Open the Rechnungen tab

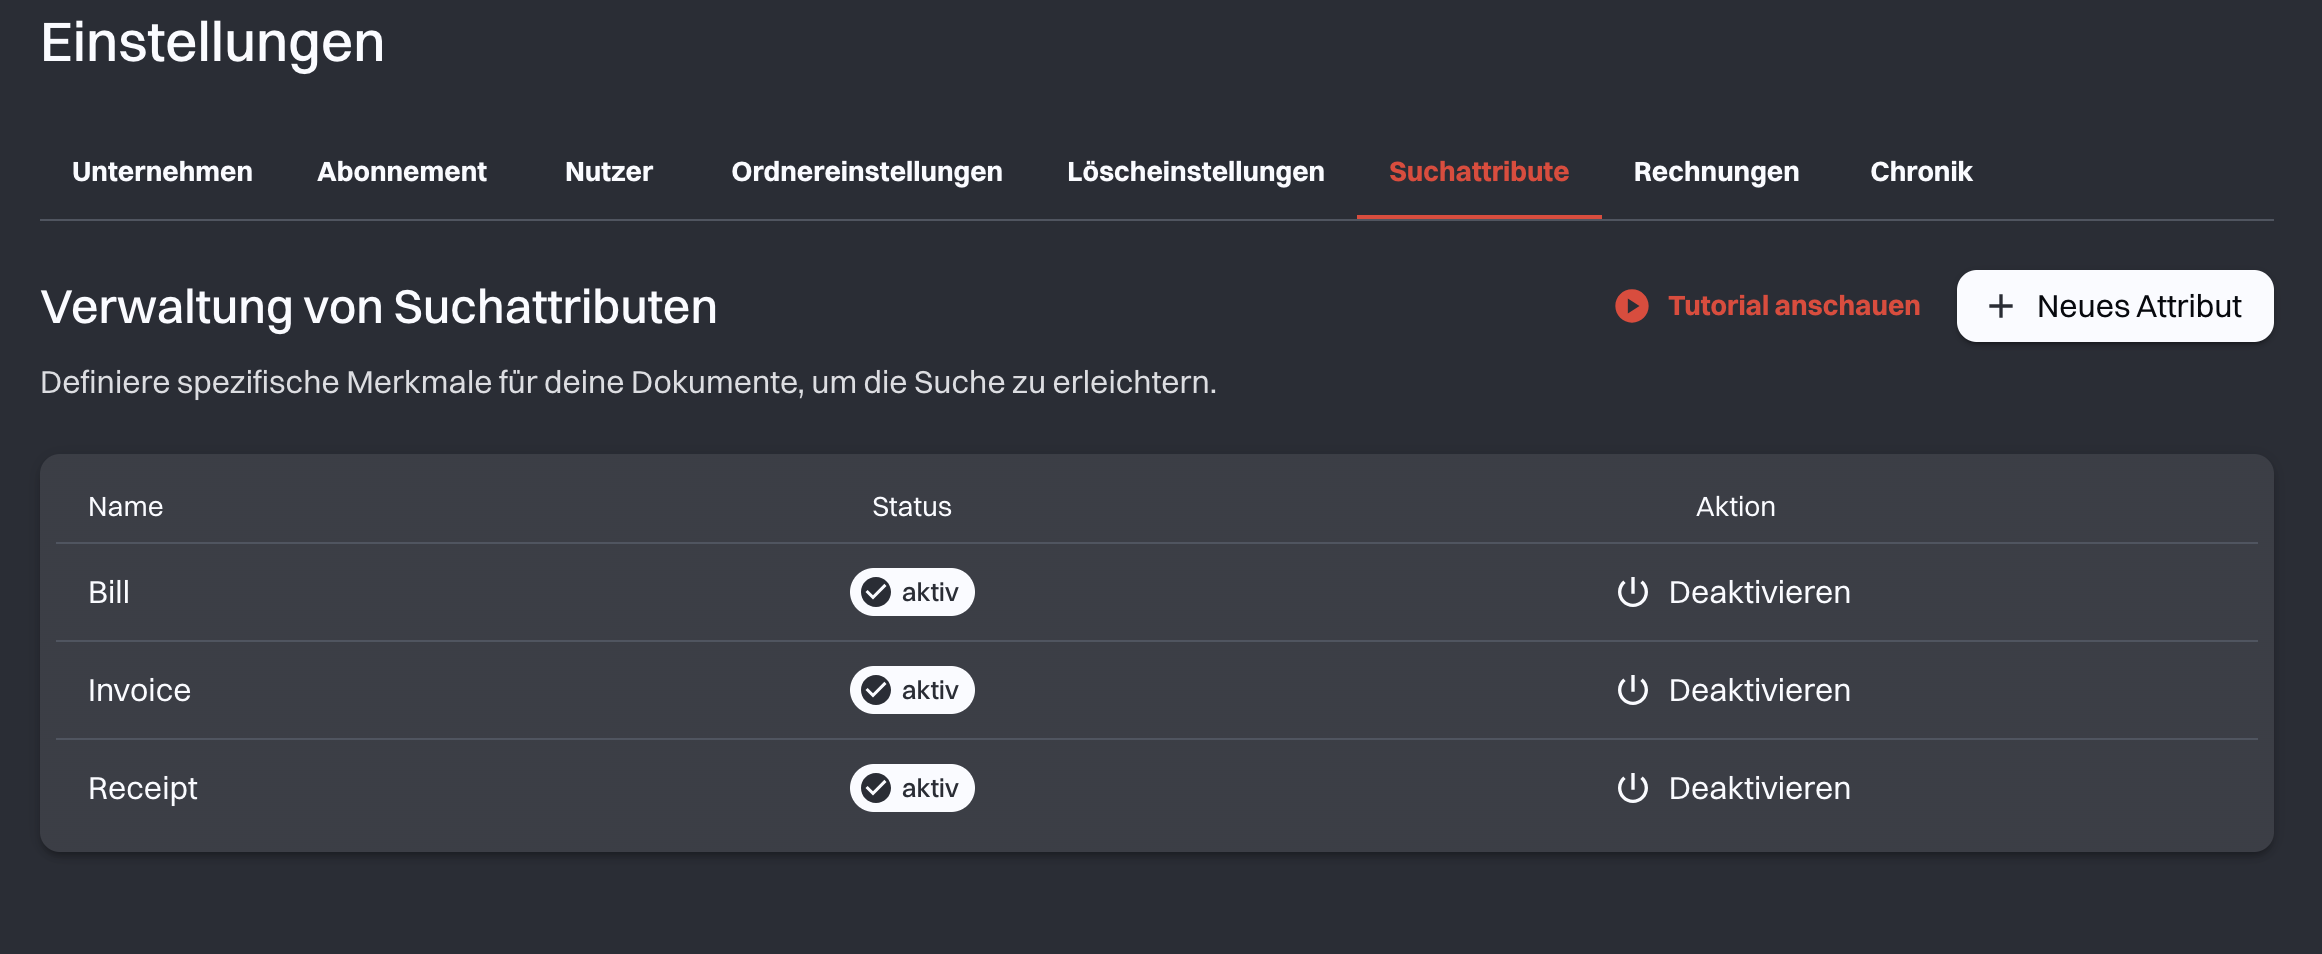[x=1716, y=172]
